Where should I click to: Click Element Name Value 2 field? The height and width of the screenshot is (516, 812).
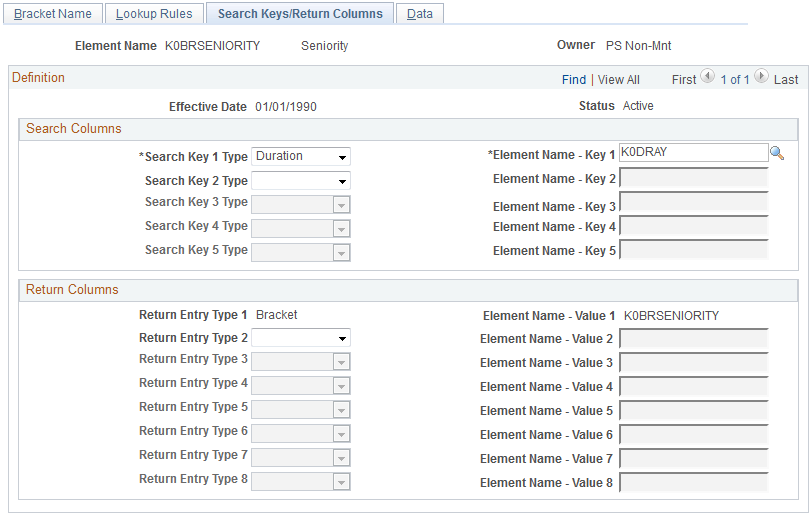coord(693,338)
